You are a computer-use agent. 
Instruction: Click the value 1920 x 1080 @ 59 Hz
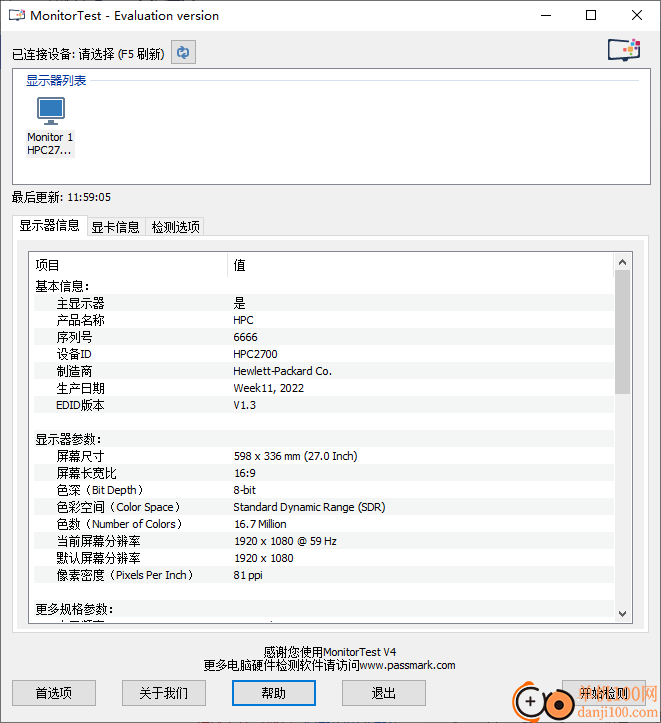285,541
